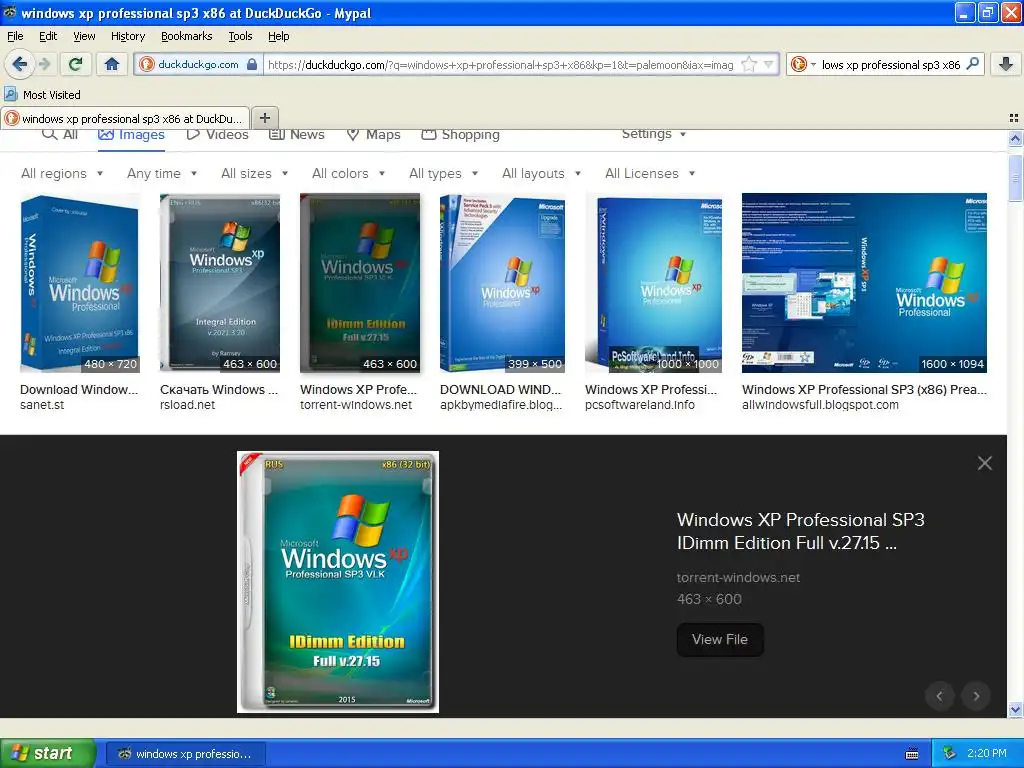Open the pcsoftwareland.info 1000 × 1000 thumbnail

[x=654, y=283]
